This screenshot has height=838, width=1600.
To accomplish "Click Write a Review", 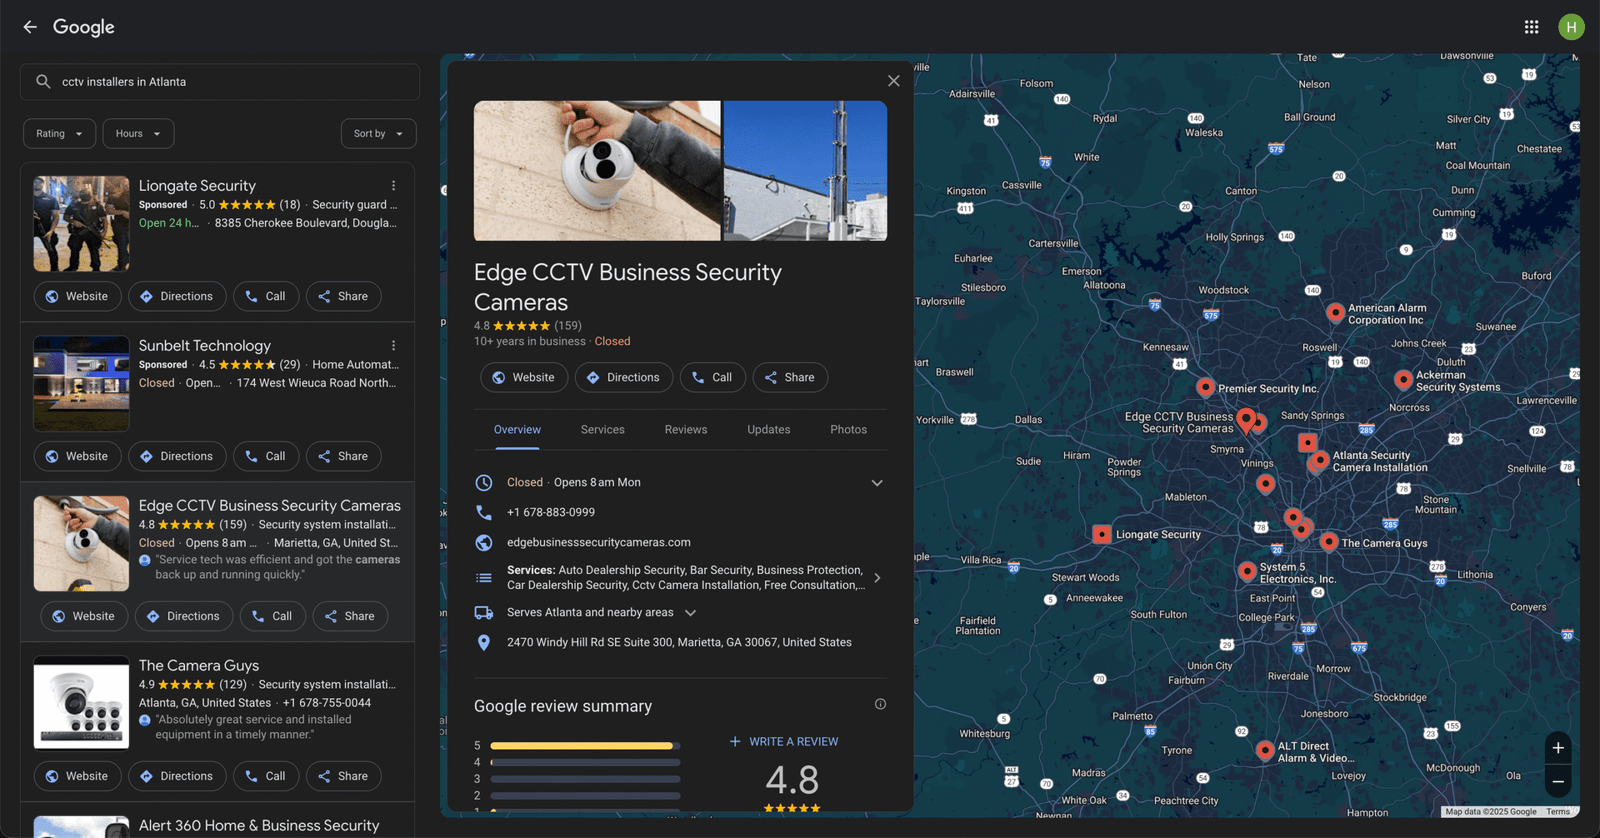I will tap(784, 742).
